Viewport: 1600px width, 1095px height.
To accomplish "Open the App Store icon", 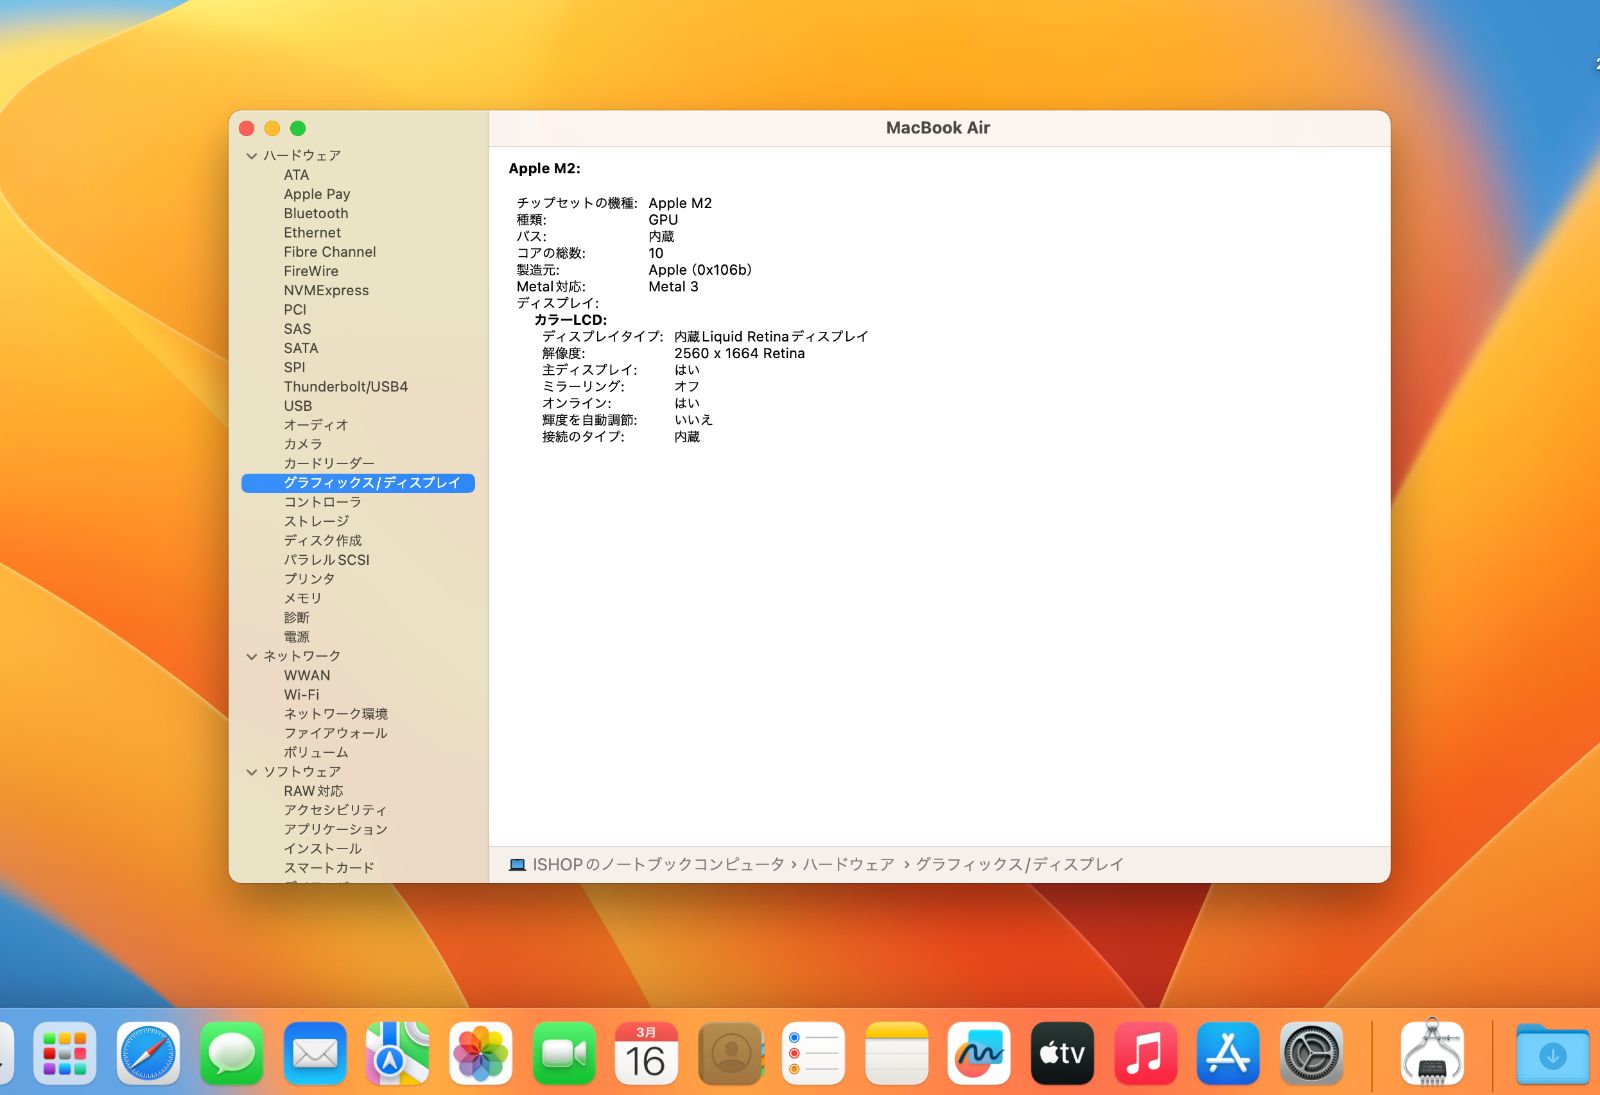I will click(1228, 1053).
